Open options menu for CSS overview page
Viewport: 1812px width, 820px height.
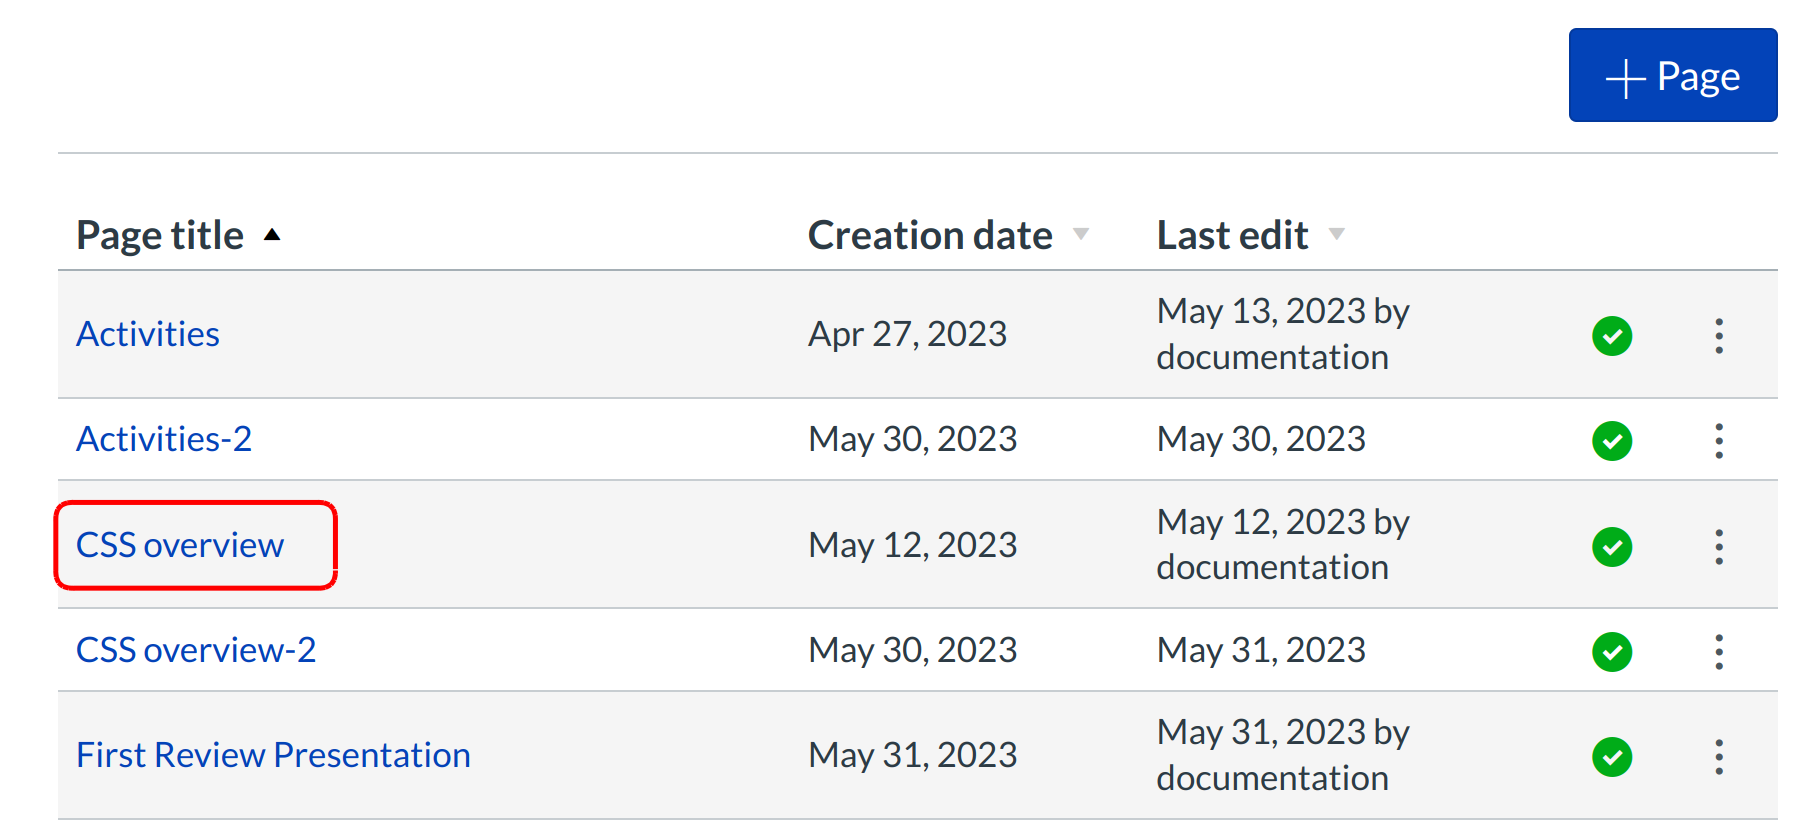(1718, 547)
